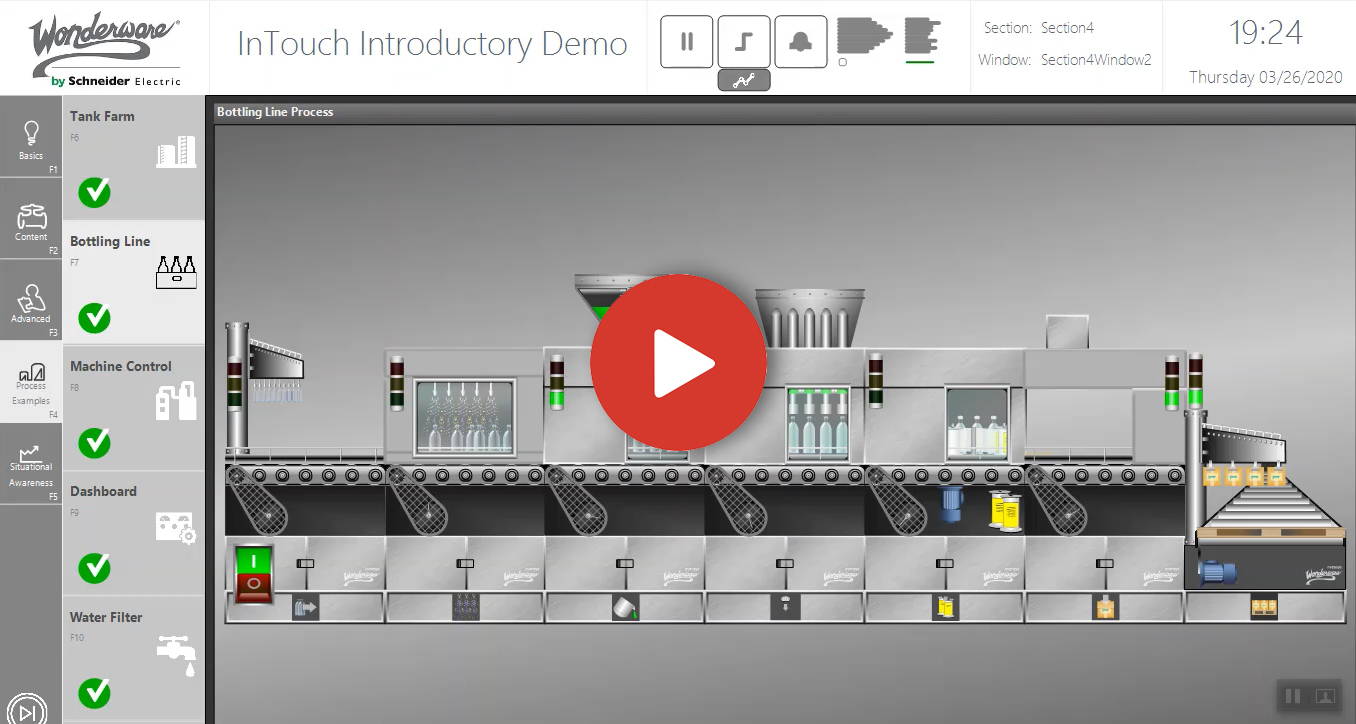1356x724 pixels.
Task: Toggle the cabinet latch above the capping icon
Action: click(785, 564)
